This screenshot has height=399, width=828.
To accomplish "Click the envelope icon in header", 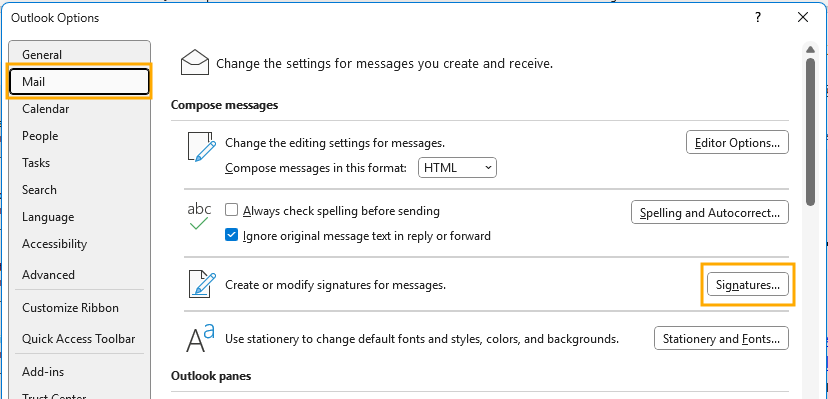I will (195, 63).
